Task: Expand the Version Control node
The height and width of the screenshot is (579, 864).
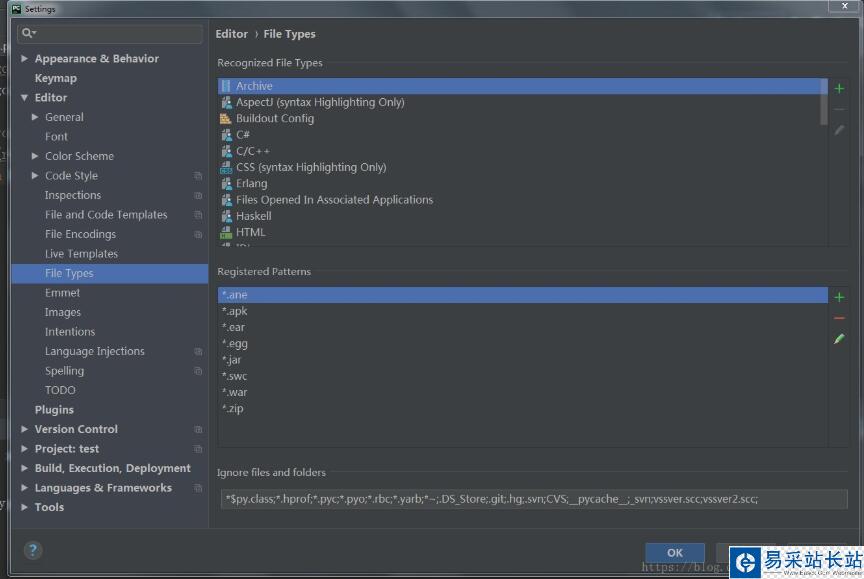Action: click(x=25, y=429)
